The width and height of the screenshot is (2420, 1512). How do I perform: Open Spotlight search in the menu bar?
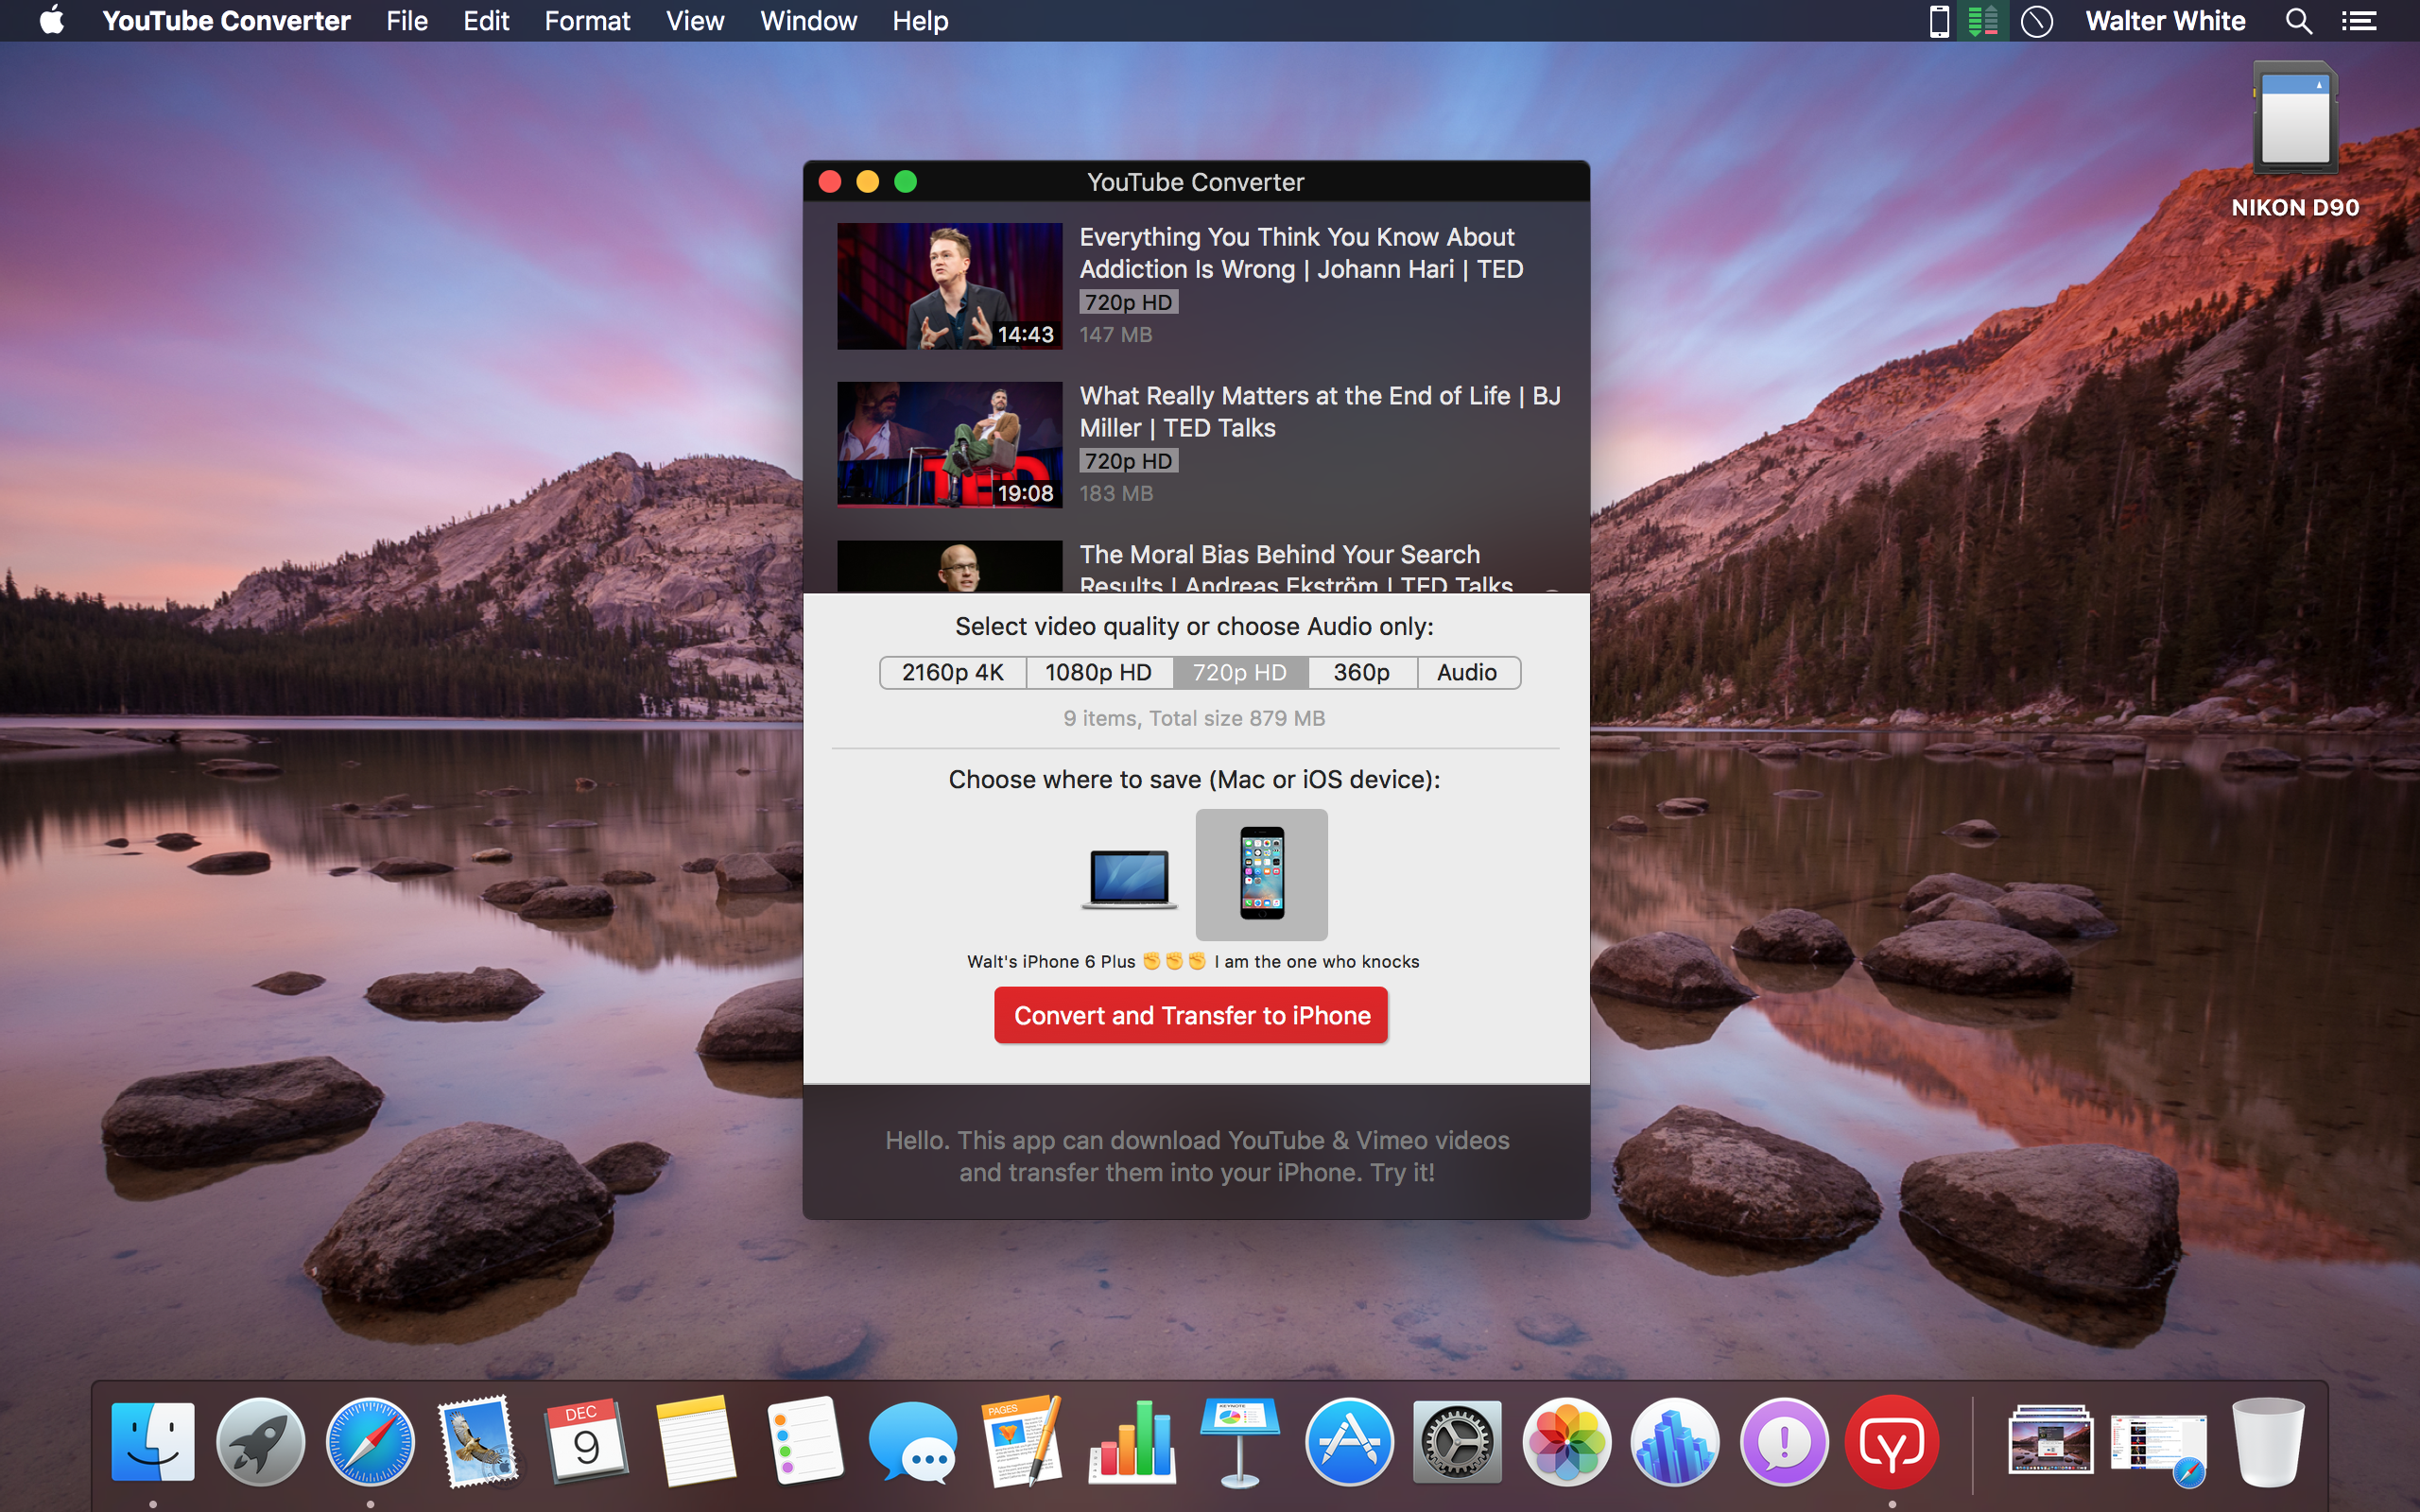pyautogui.click(x=2298, y=21)
